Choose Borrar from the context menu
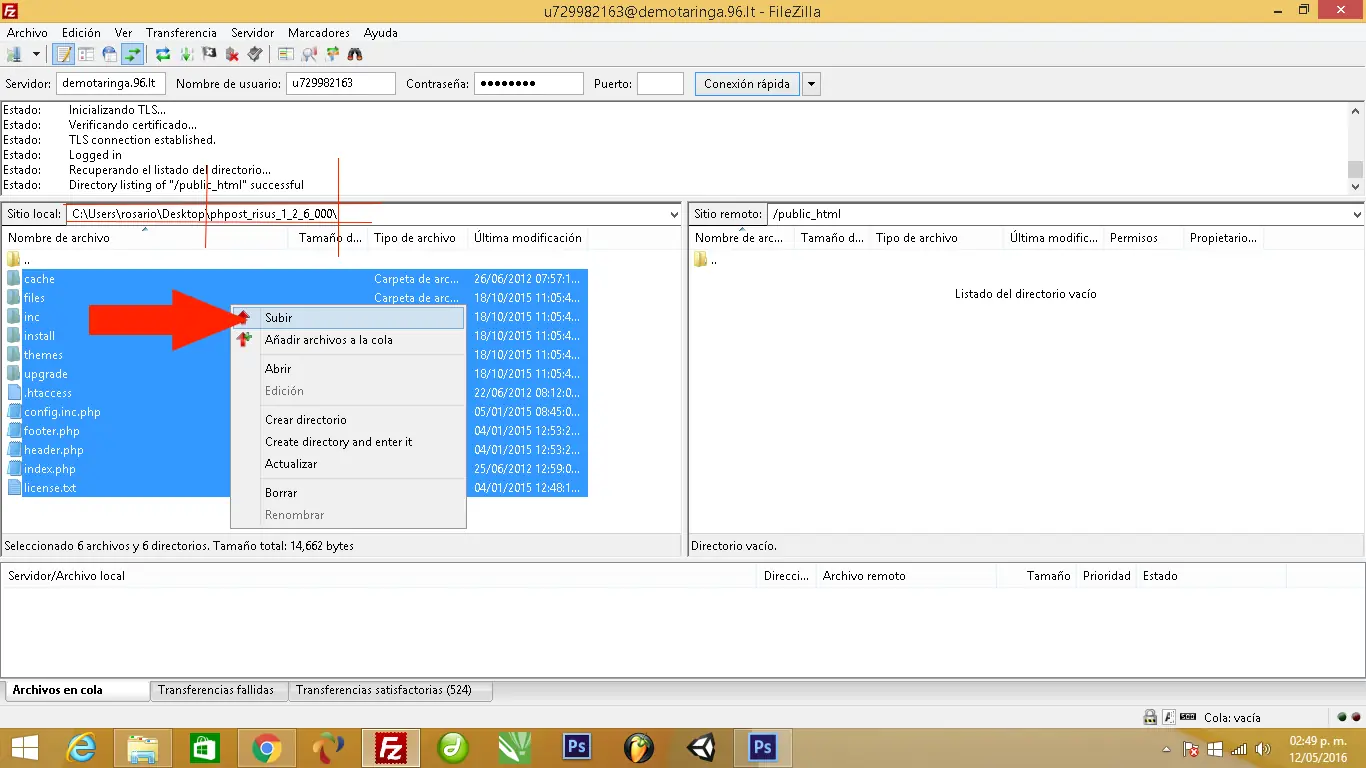The width and height of the screenshot is (1366, 768). point(348,493)
